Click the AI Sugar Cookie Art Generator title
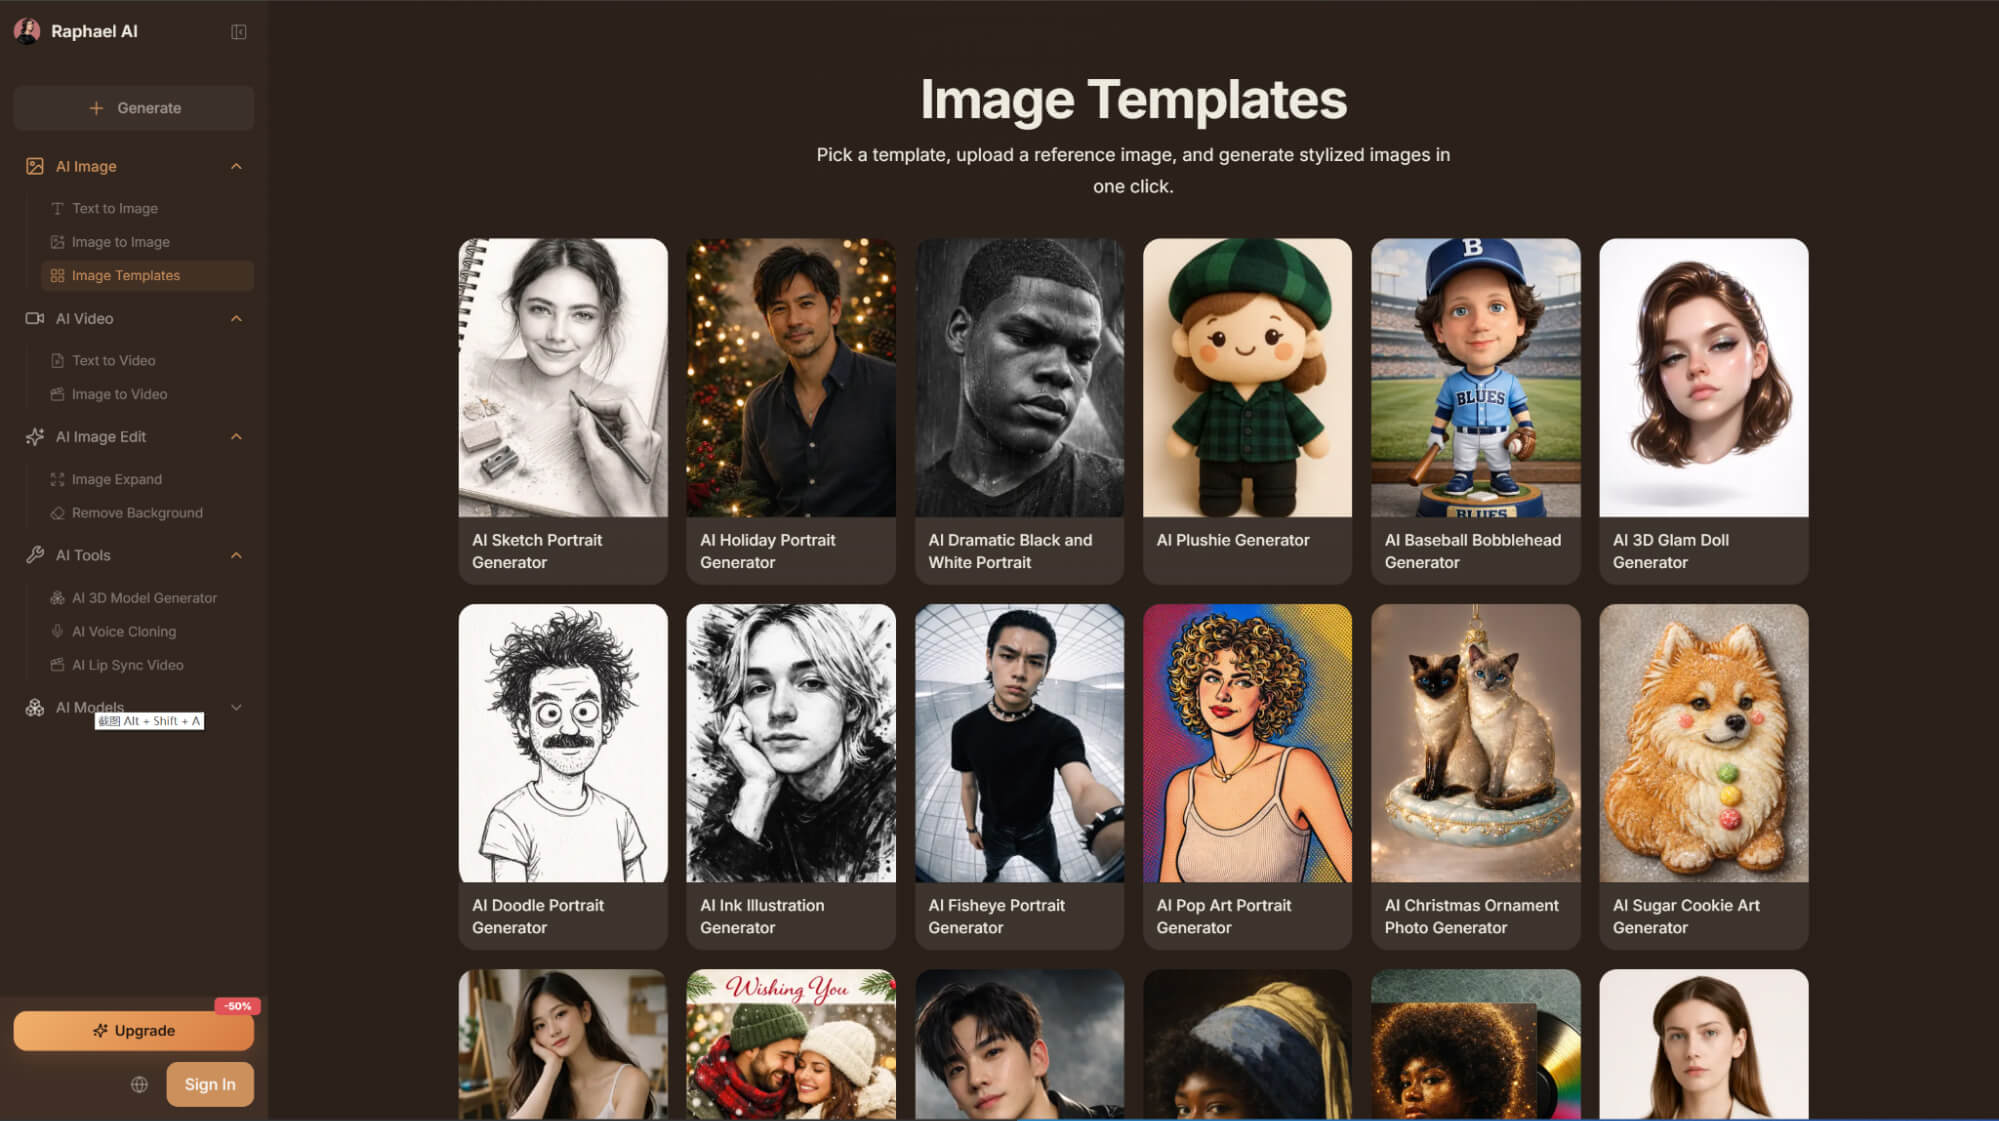 pos(1686,916)
